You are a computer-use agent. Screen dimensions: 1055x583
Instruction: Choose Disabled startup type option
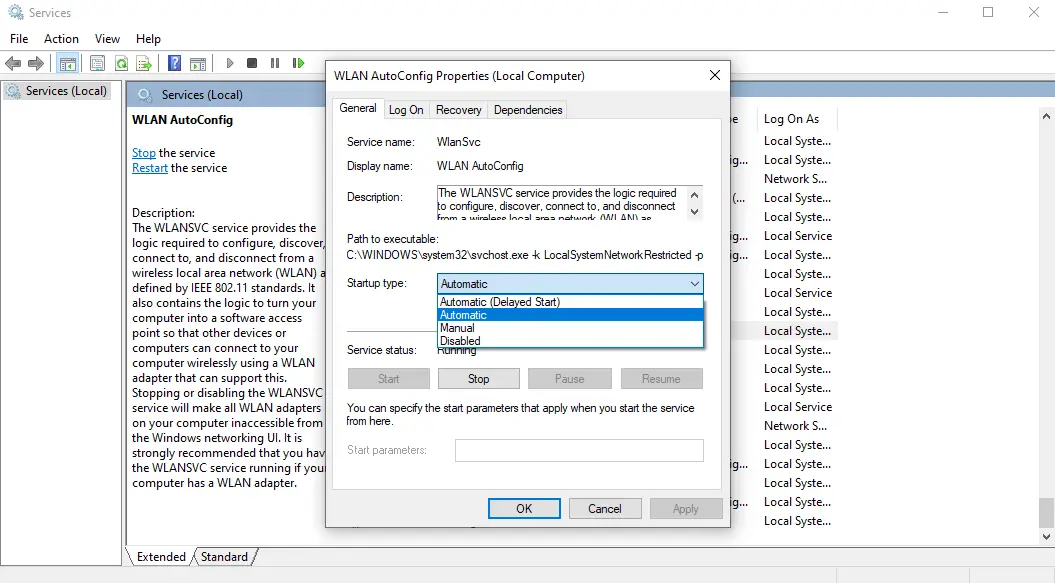(x=570, y=341)
